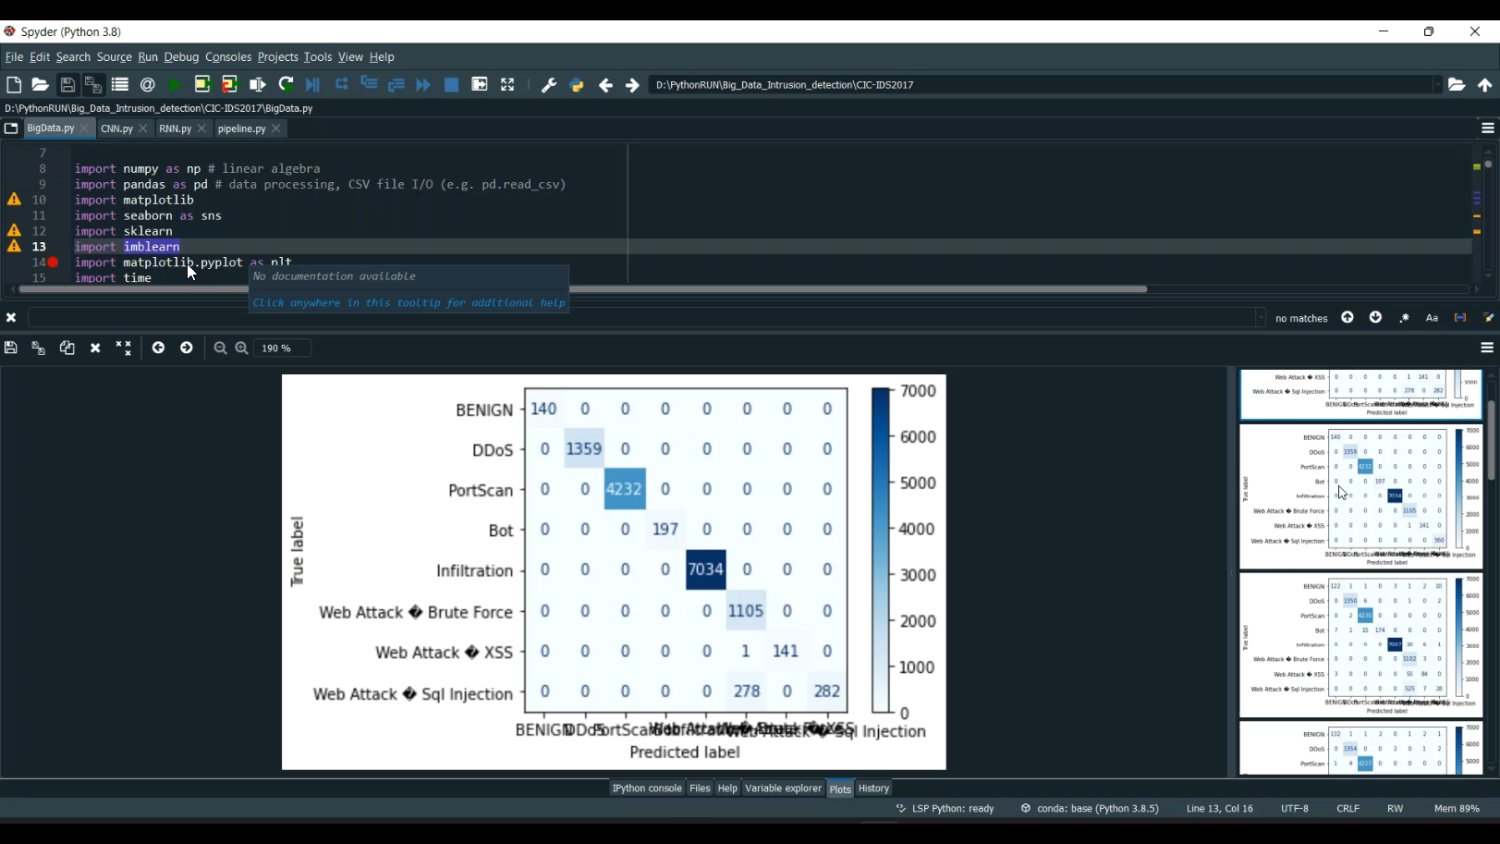Expand the working directory path dropdown

(x=1437, y=85)
